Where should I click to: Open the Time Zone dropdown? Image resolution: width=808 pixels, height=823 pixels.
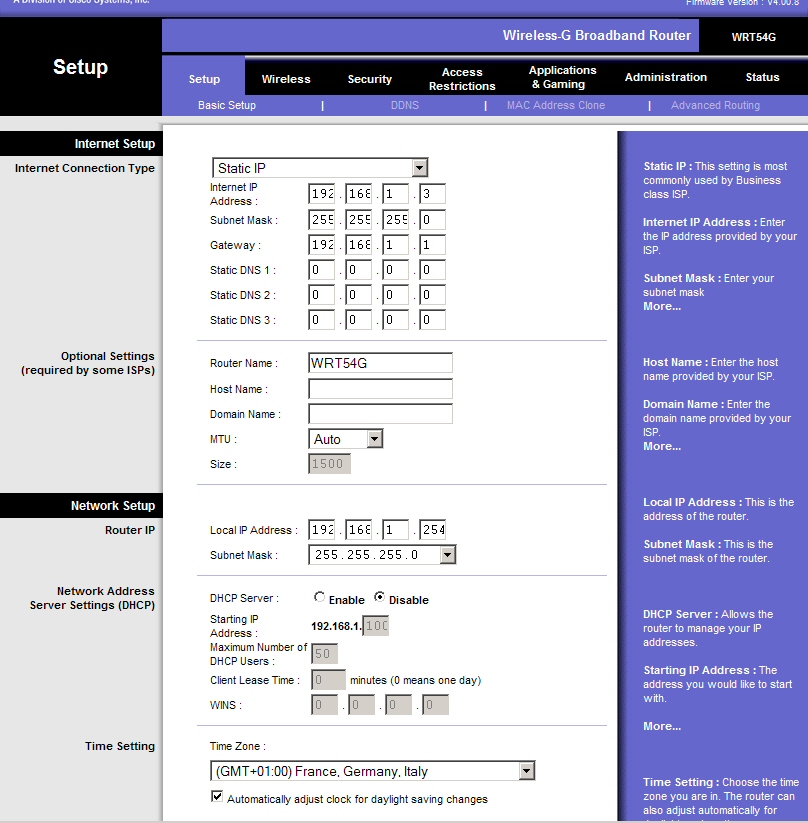pyautogui.click(x=372, y=771)
